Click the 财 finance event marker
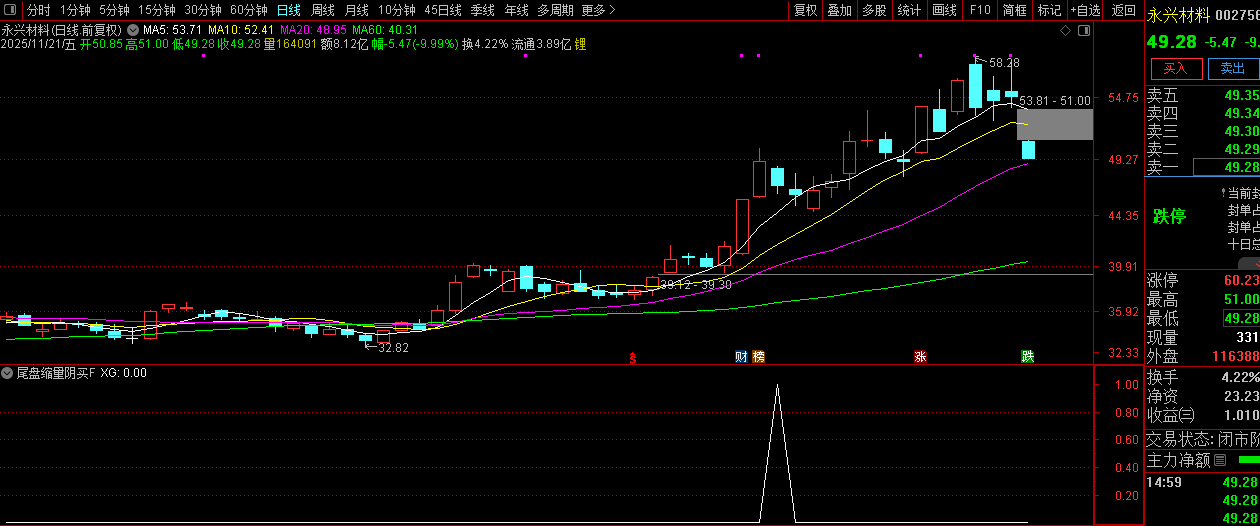Viewport: 1260px width, 526px height. click(x=741, y=356)
